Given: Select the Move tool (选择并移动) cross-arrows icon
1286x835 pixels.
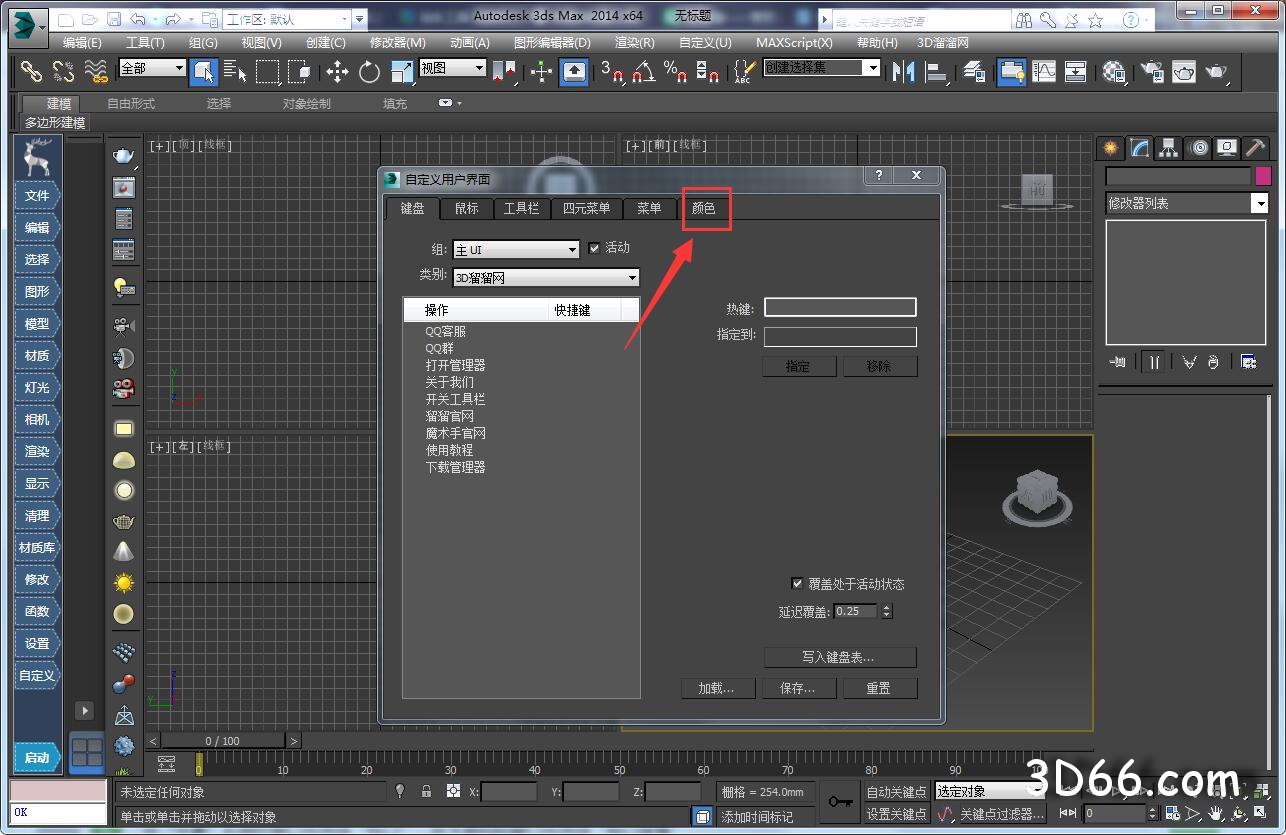Looking at the screenshot, I should [338, 71].
